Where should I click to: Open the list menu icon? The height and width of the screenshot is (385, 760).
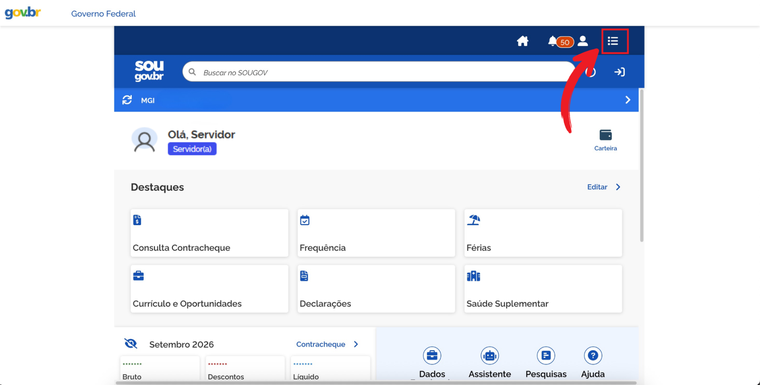[613, 41]
